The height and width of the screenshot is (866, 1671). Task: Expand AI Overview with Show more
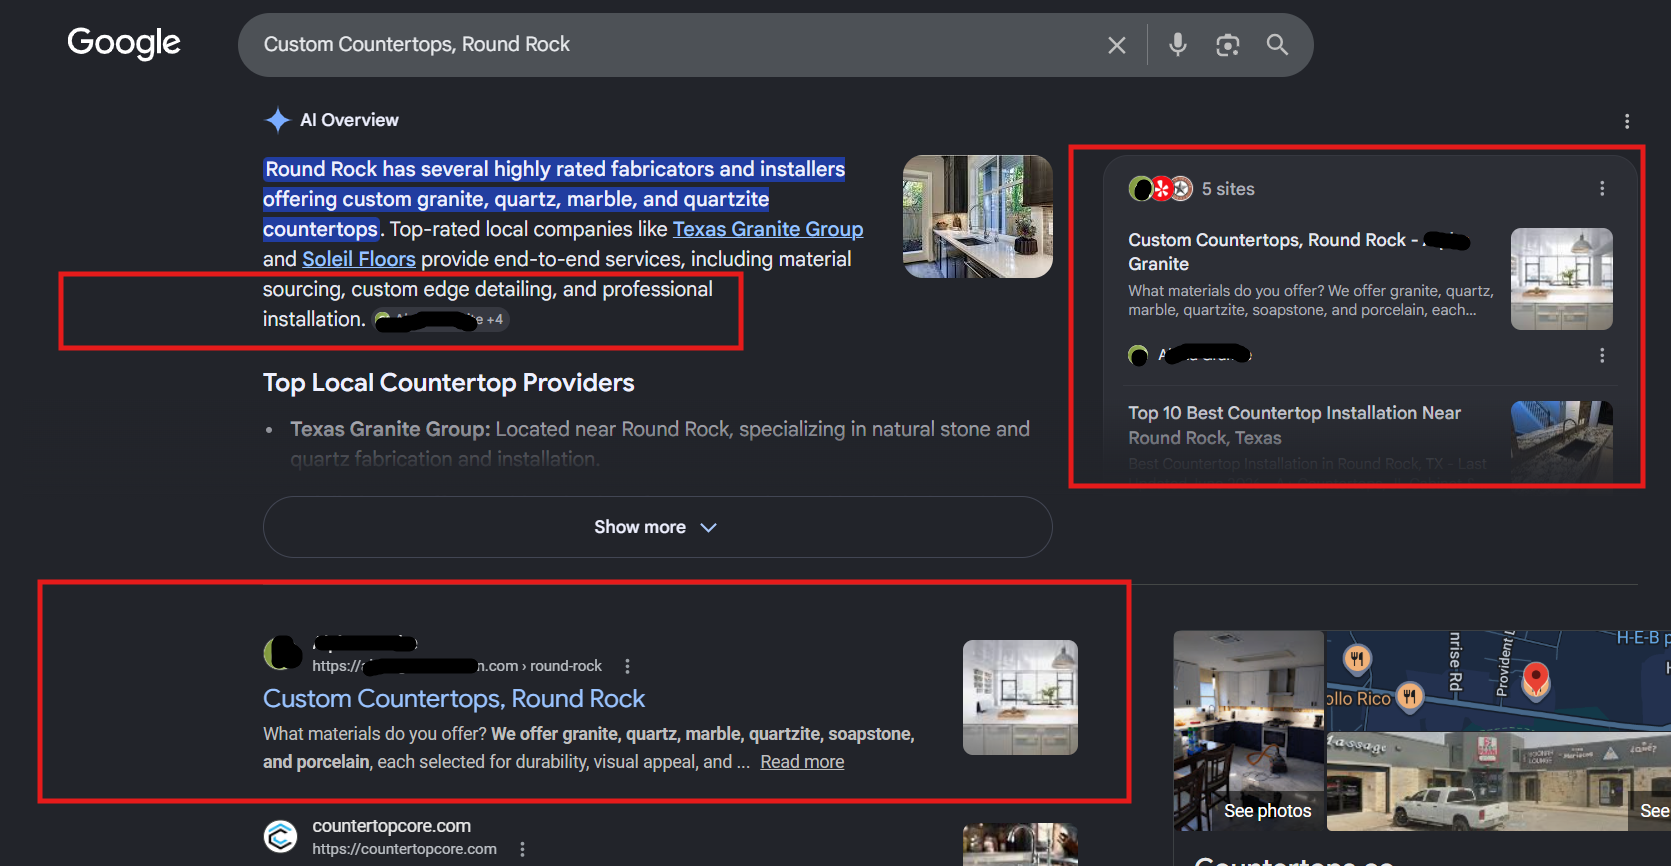pyautogui.click(x=657, y=527)
